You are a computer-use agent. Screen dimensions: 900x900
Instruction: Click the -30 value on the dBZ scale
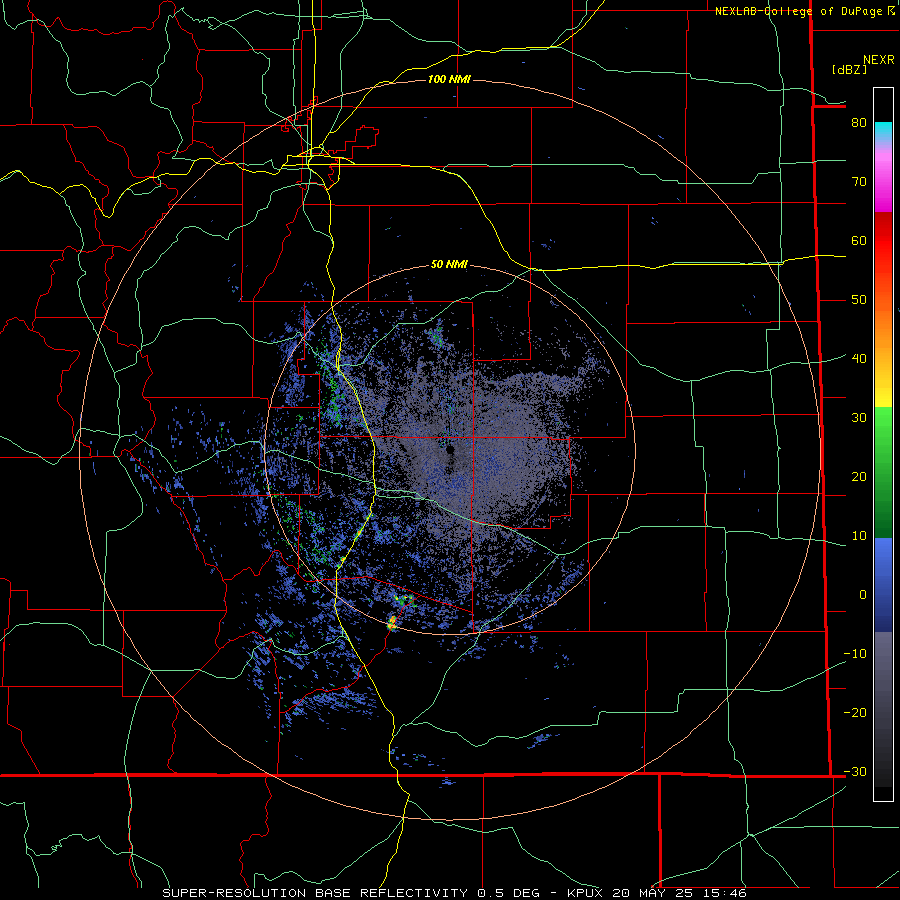tap(855, 771)
